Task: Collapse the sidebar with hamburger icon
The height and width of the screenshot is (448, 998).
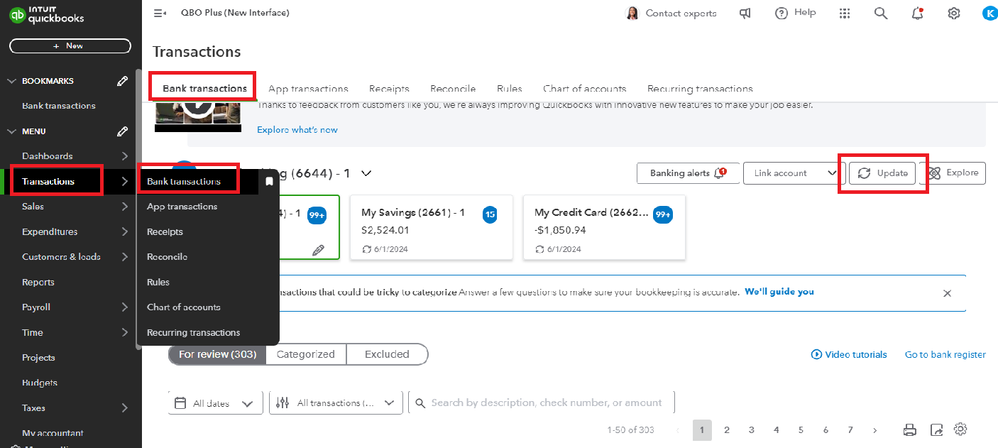Action: (x=160, y=13)
